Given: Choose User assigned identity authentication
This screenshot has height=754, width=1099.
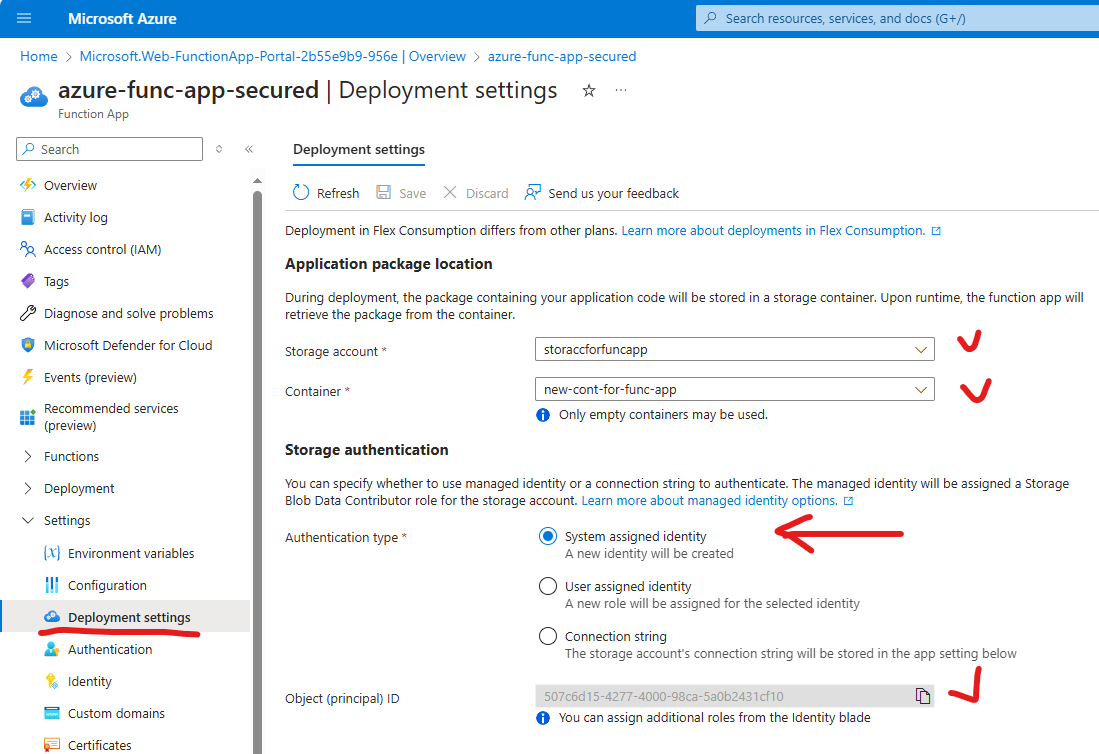Looking at the screenshot, I should pos(547,586).
